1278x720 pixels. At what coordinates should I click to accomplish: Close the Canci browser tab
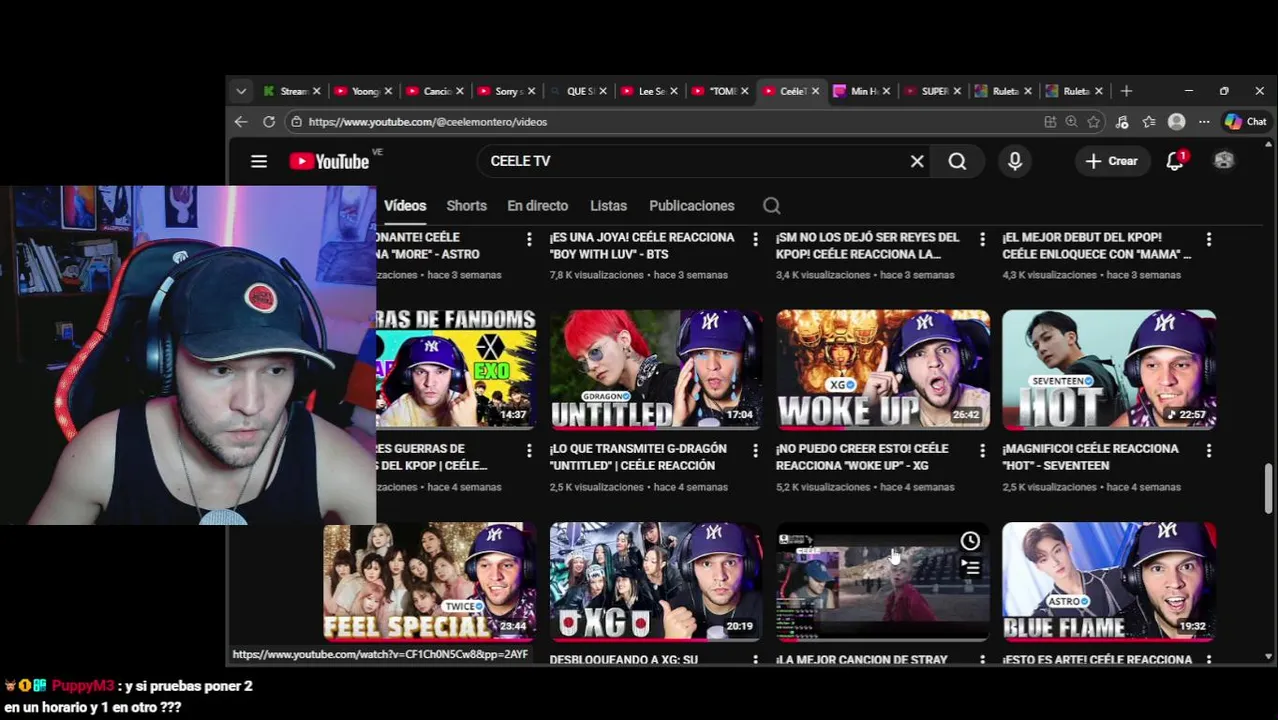pos(460,91)
